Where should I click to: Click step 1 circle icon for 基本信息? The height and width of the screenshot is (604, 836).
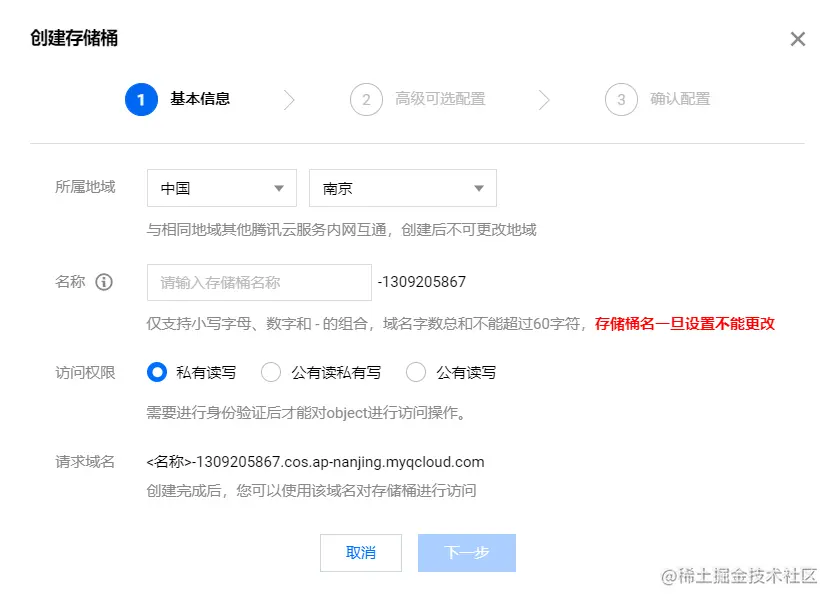141,99
